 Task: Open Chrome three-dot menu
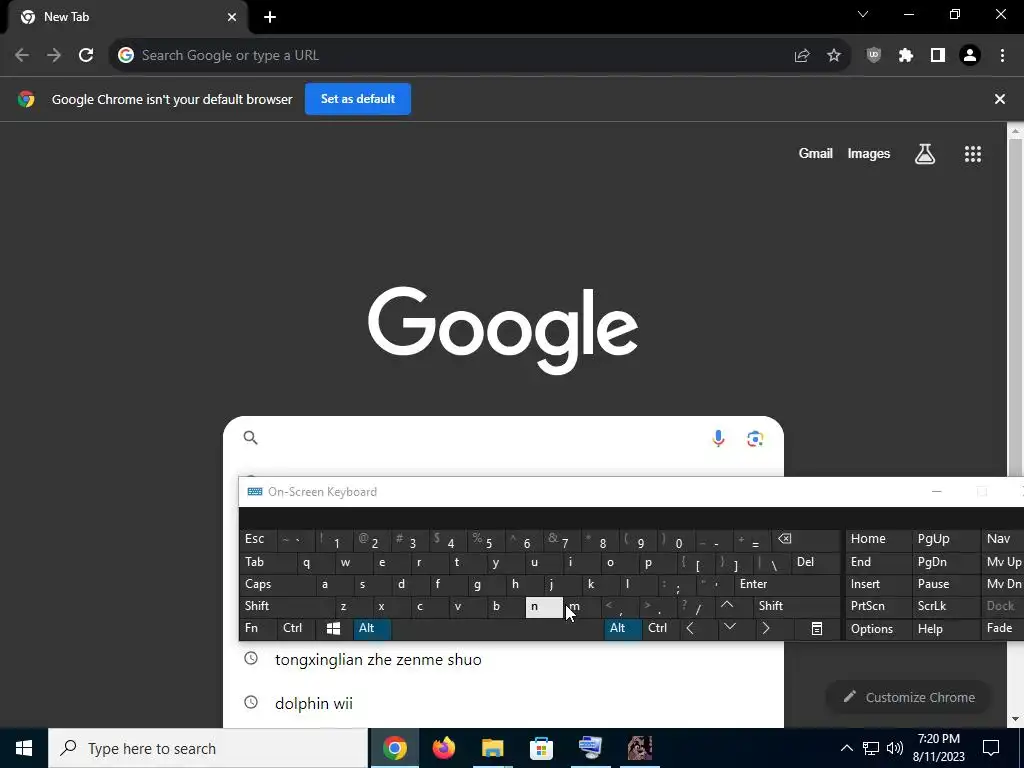pyautogui.click(x=1002, y=56)
